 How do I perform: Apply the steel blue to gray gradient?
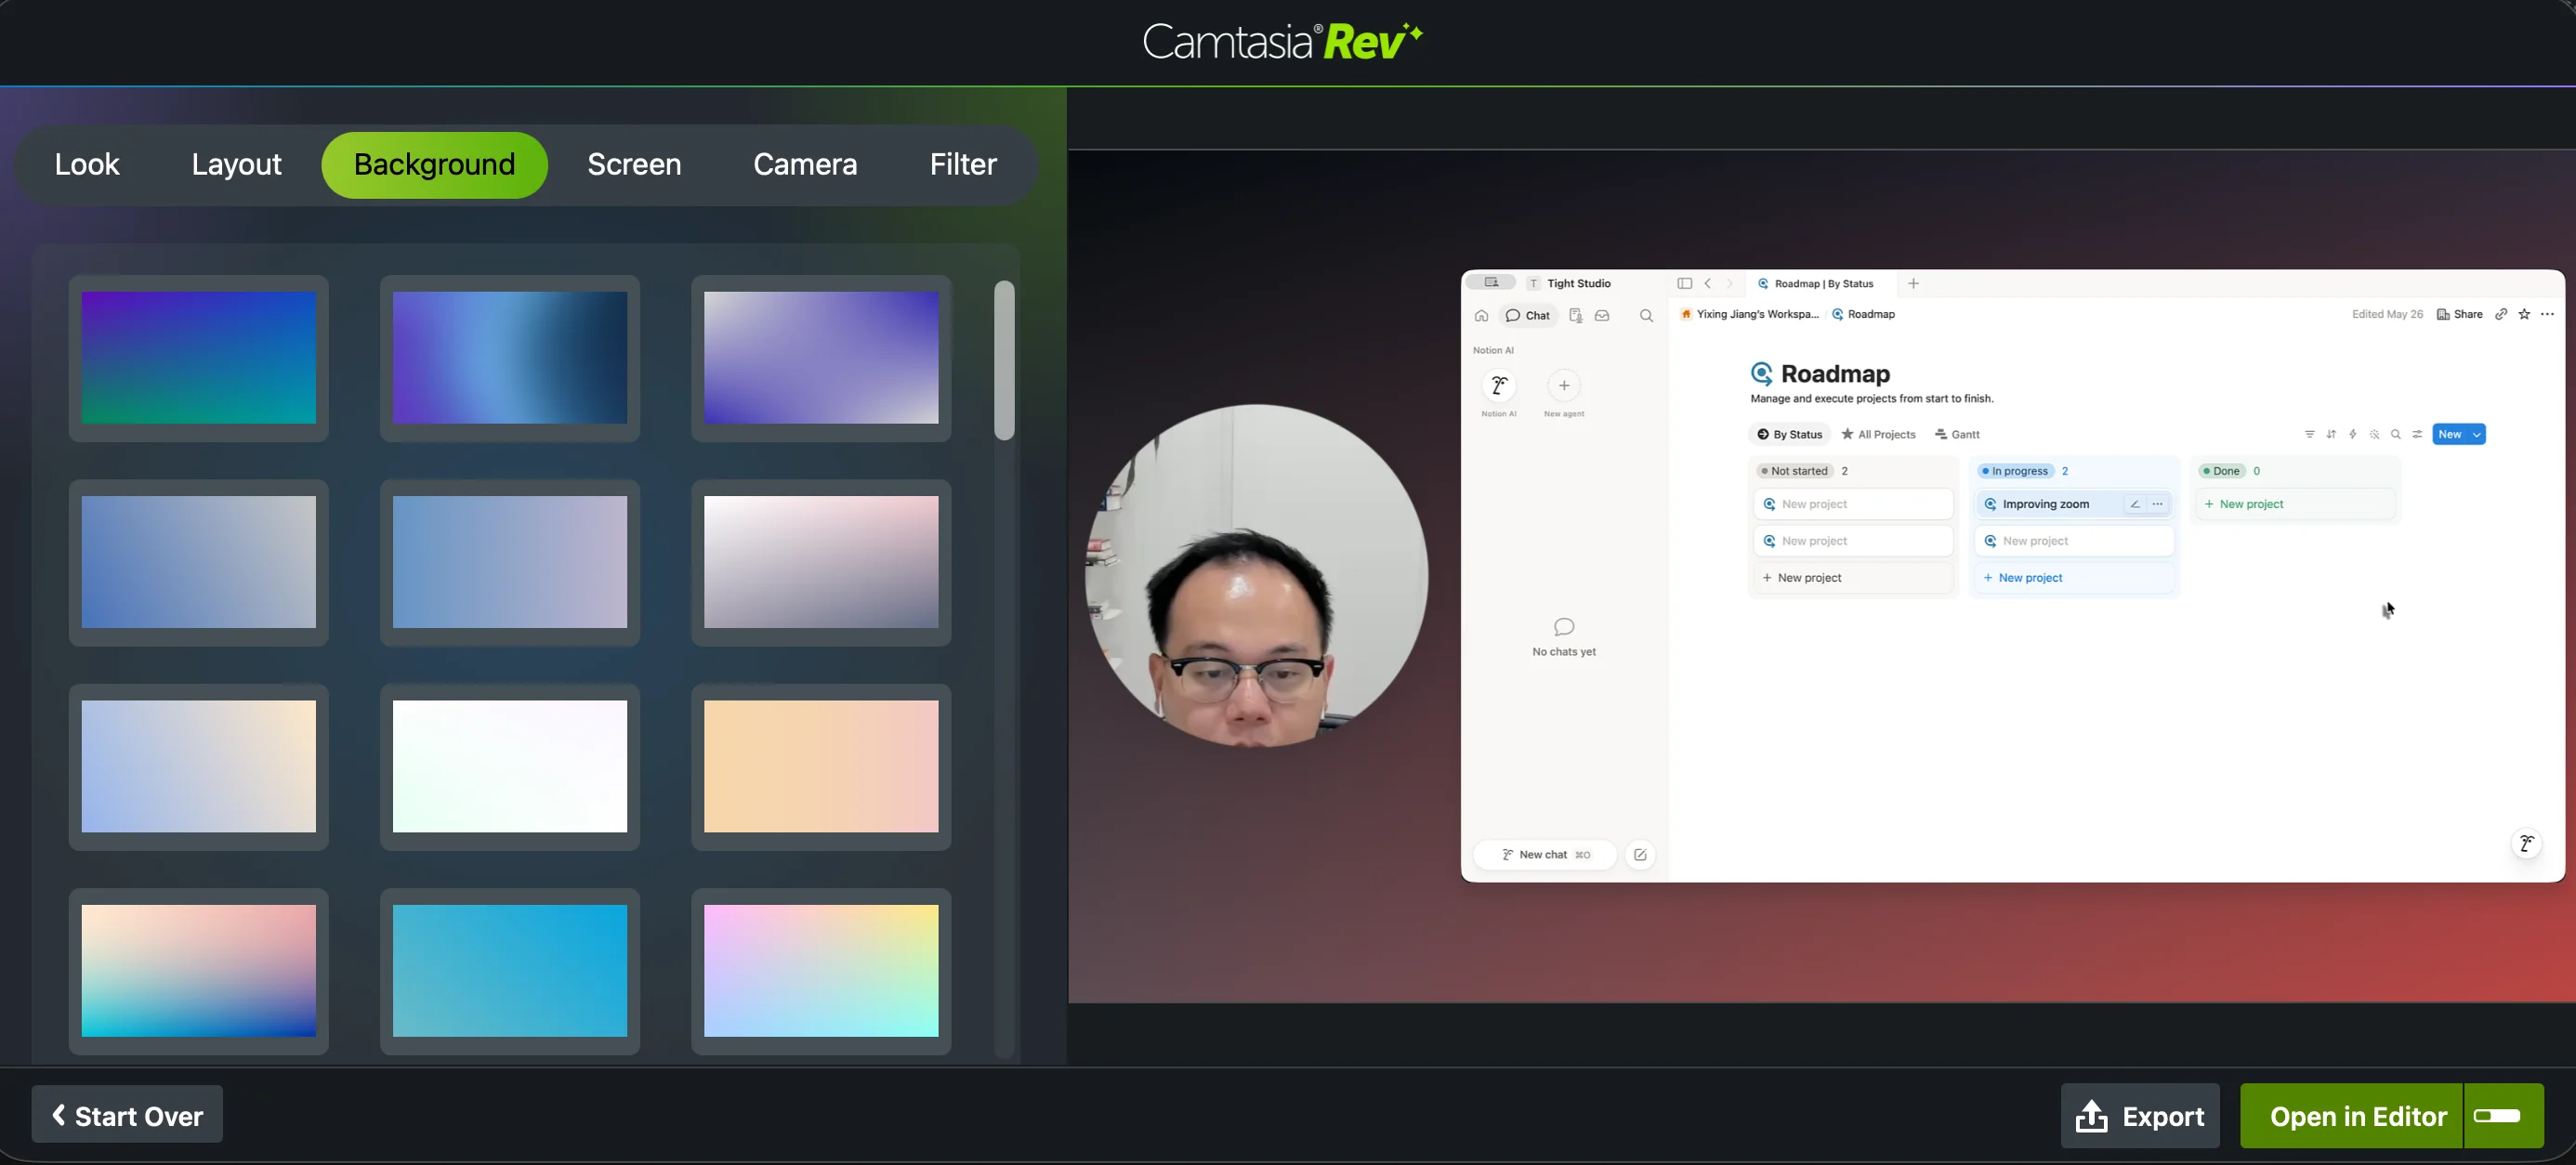pos(199,562)
